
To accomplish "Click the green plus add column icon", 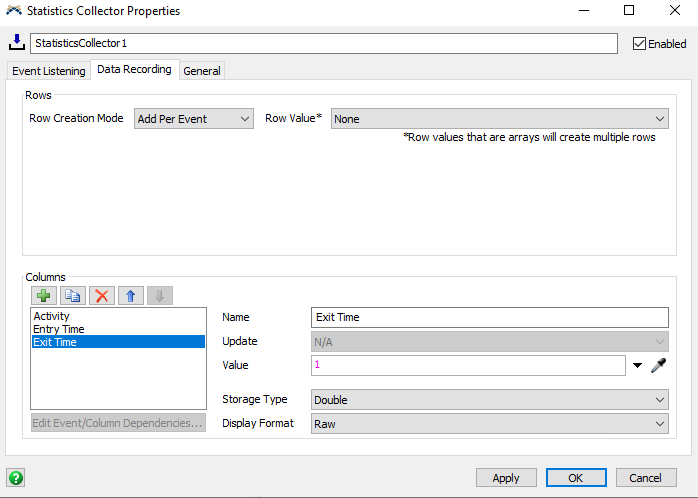I will [44, 295].
